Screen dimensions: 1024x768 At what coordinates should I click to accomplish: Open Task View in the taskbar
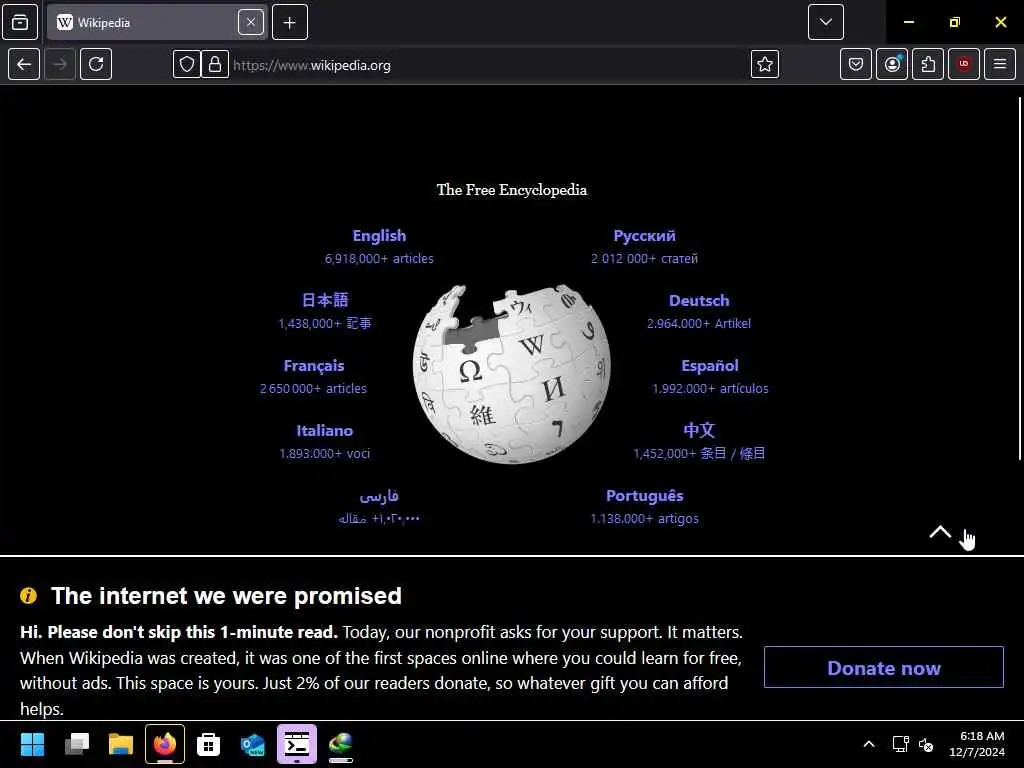click(76, 744)
